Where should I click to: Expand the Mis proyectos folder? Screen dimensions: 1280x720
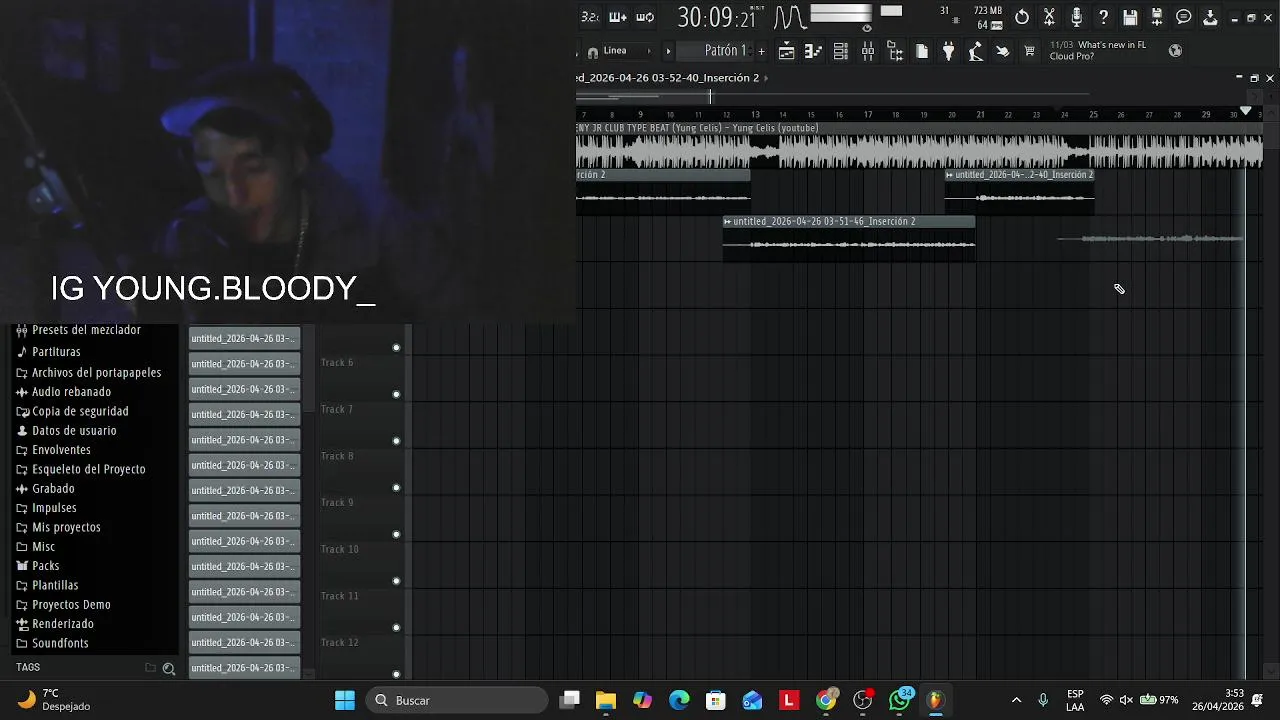[66, 527]
